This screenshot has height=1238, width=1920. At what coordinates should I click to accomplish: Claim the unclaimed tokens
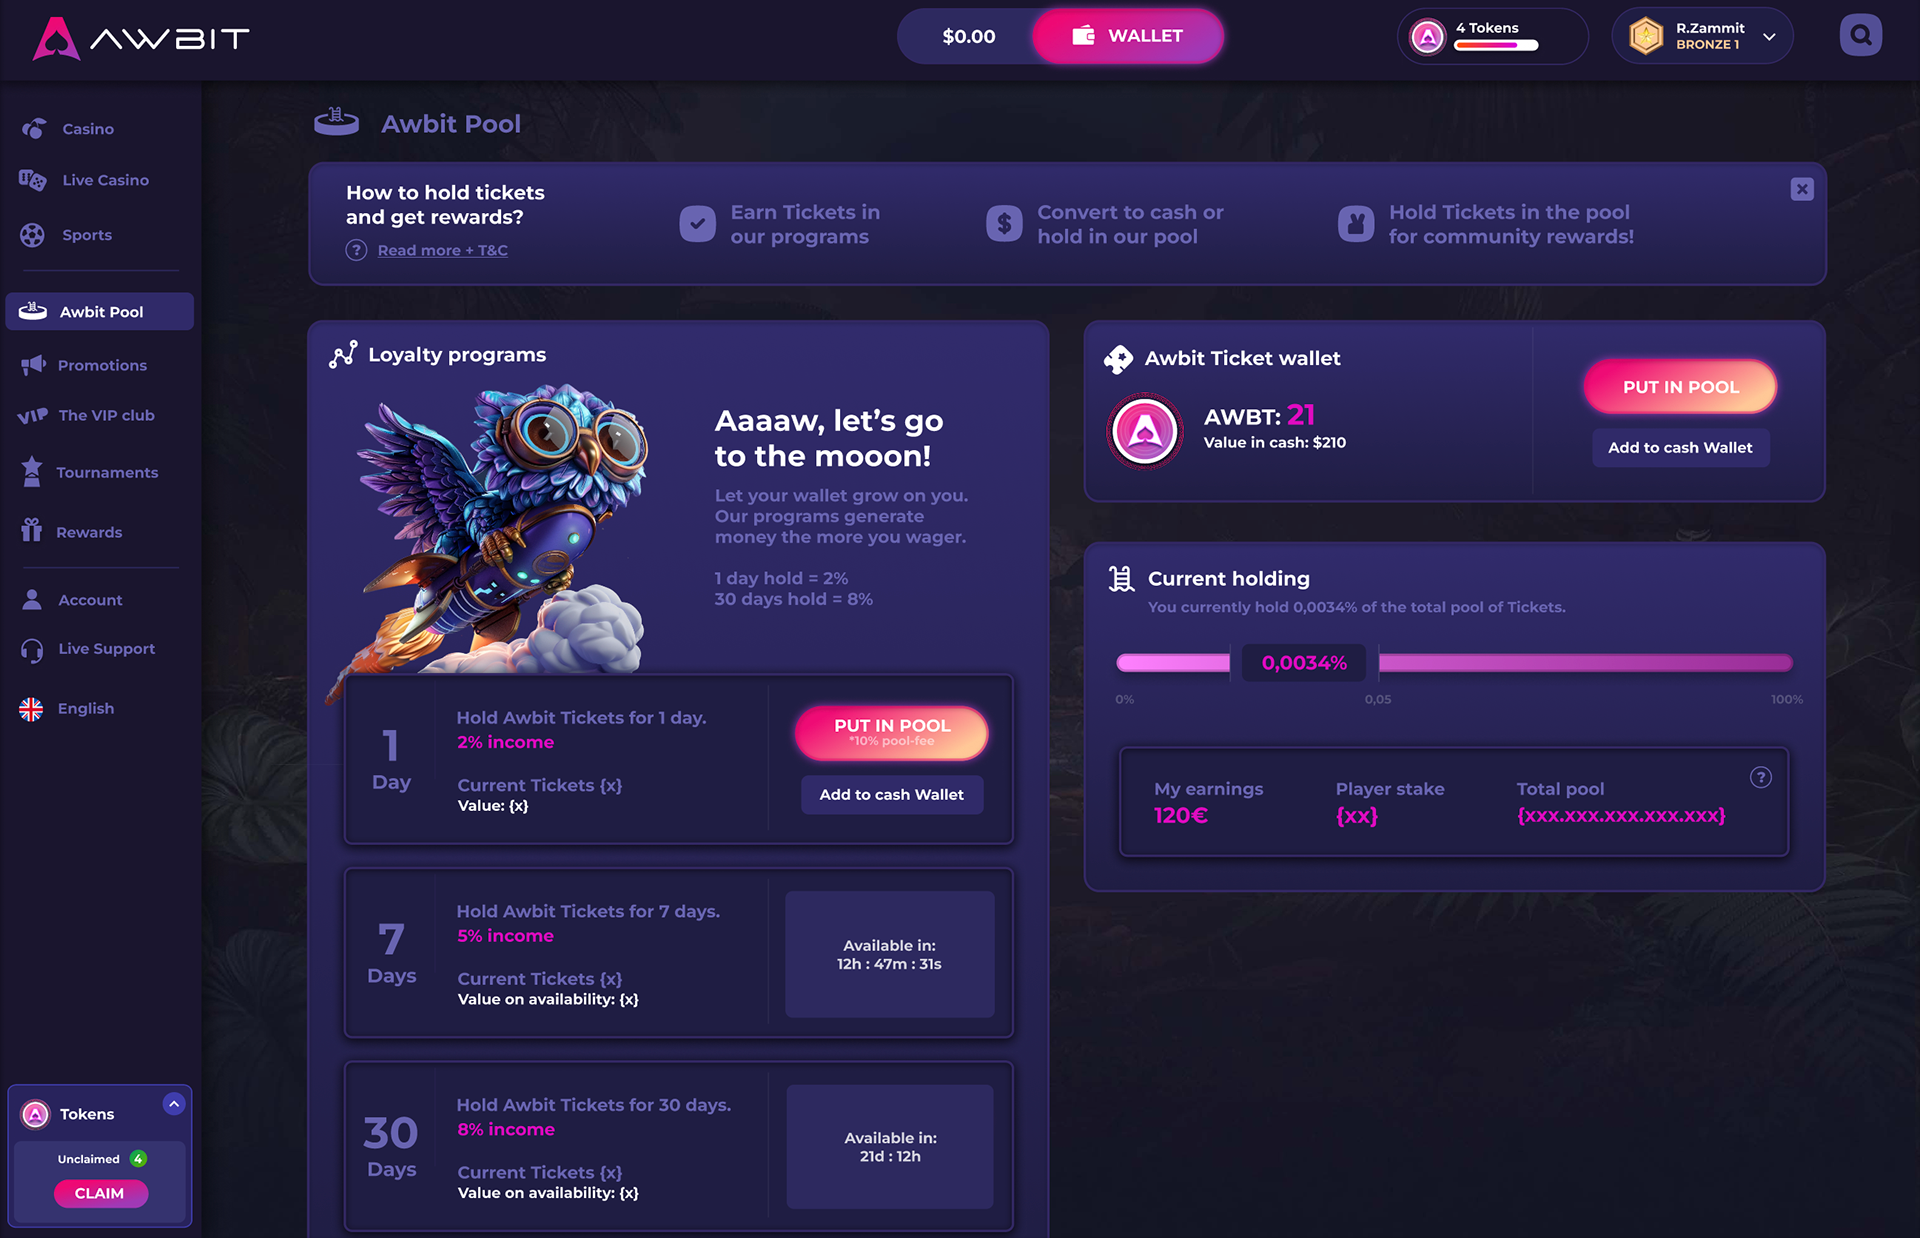(x=100, y=1193)
